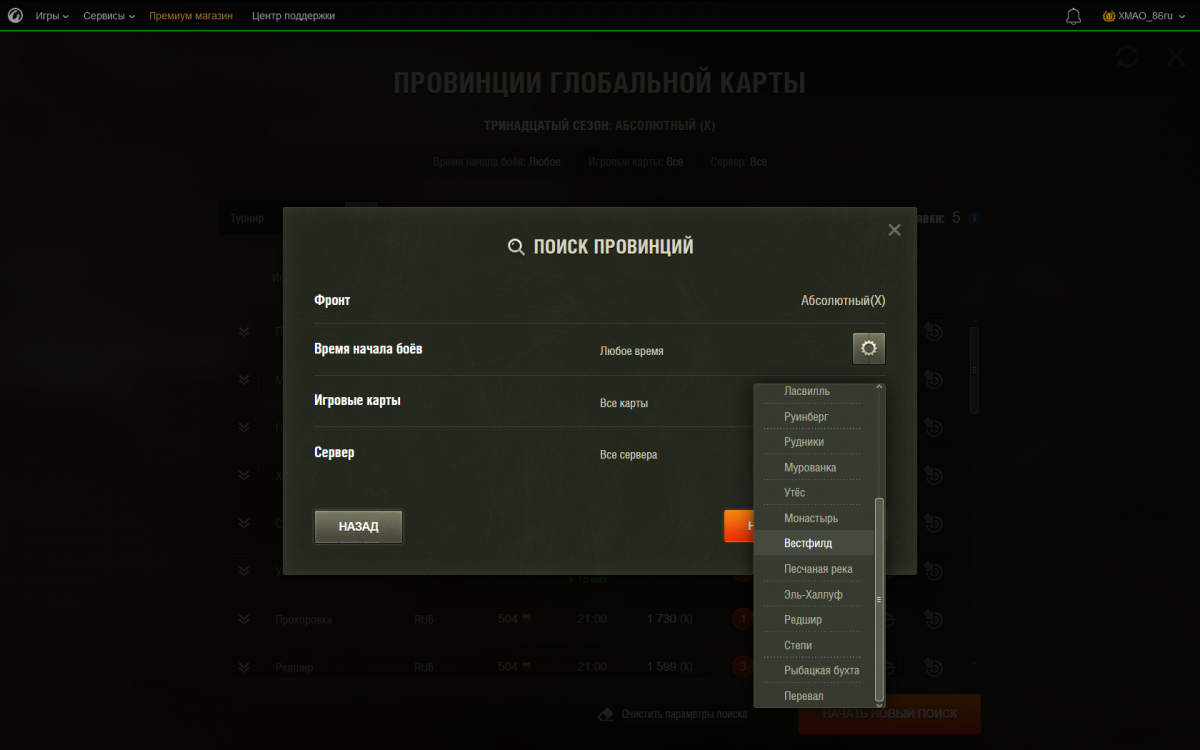Click НАЧАТЬ НОВЫЙ ПОИСК button
The height and width of the screenshot is (750, 1200).
(889, 714)
